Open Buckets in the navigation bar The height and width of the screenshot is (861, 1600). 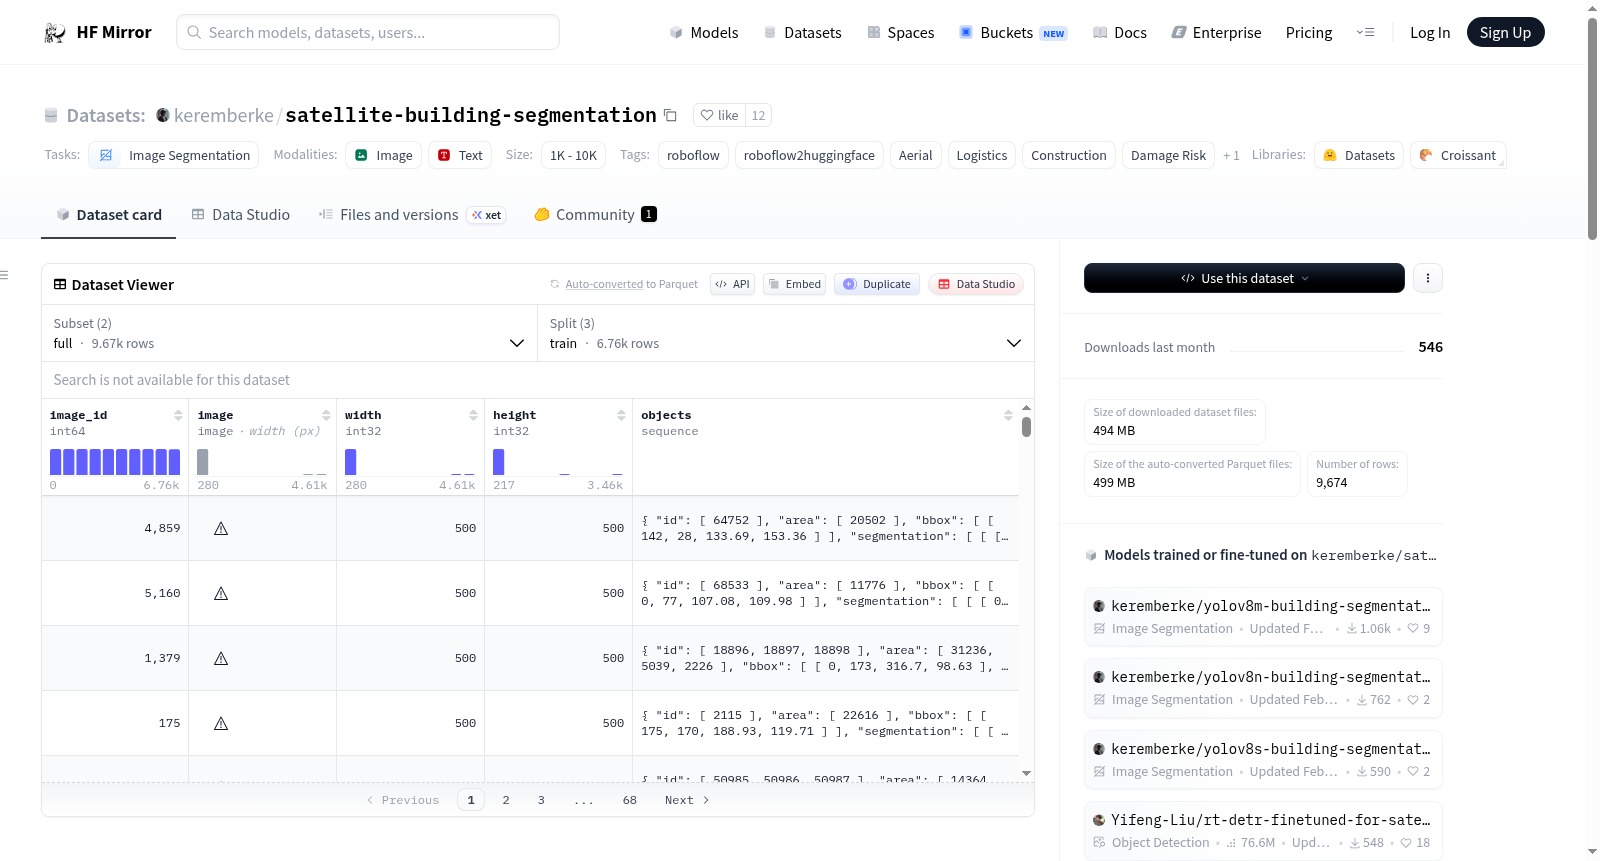(x=1013, y=33)
